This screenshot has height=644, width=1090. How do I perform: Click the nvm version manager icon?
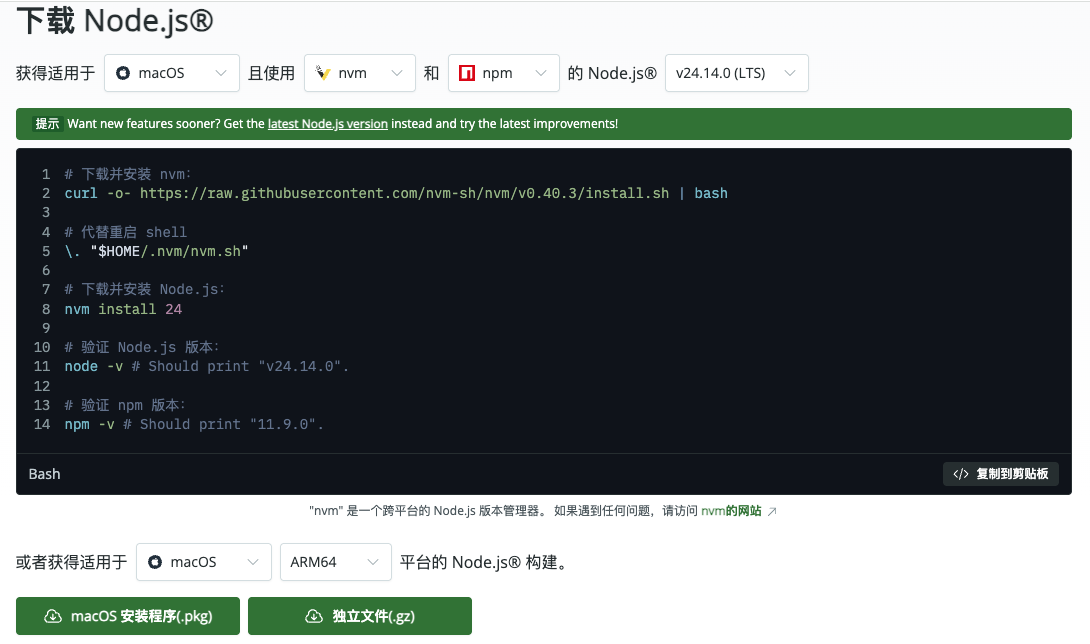pos(322,72)
